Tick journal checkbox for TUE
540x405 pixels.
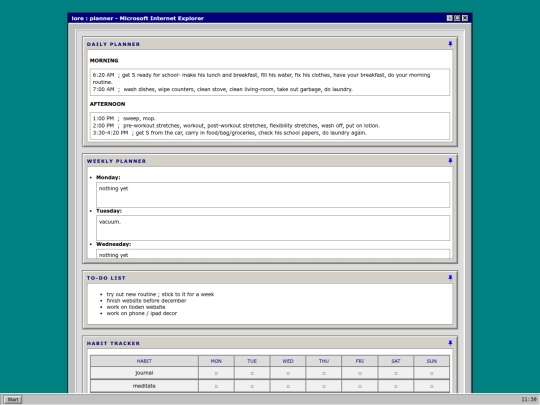(x=252, y=373)
